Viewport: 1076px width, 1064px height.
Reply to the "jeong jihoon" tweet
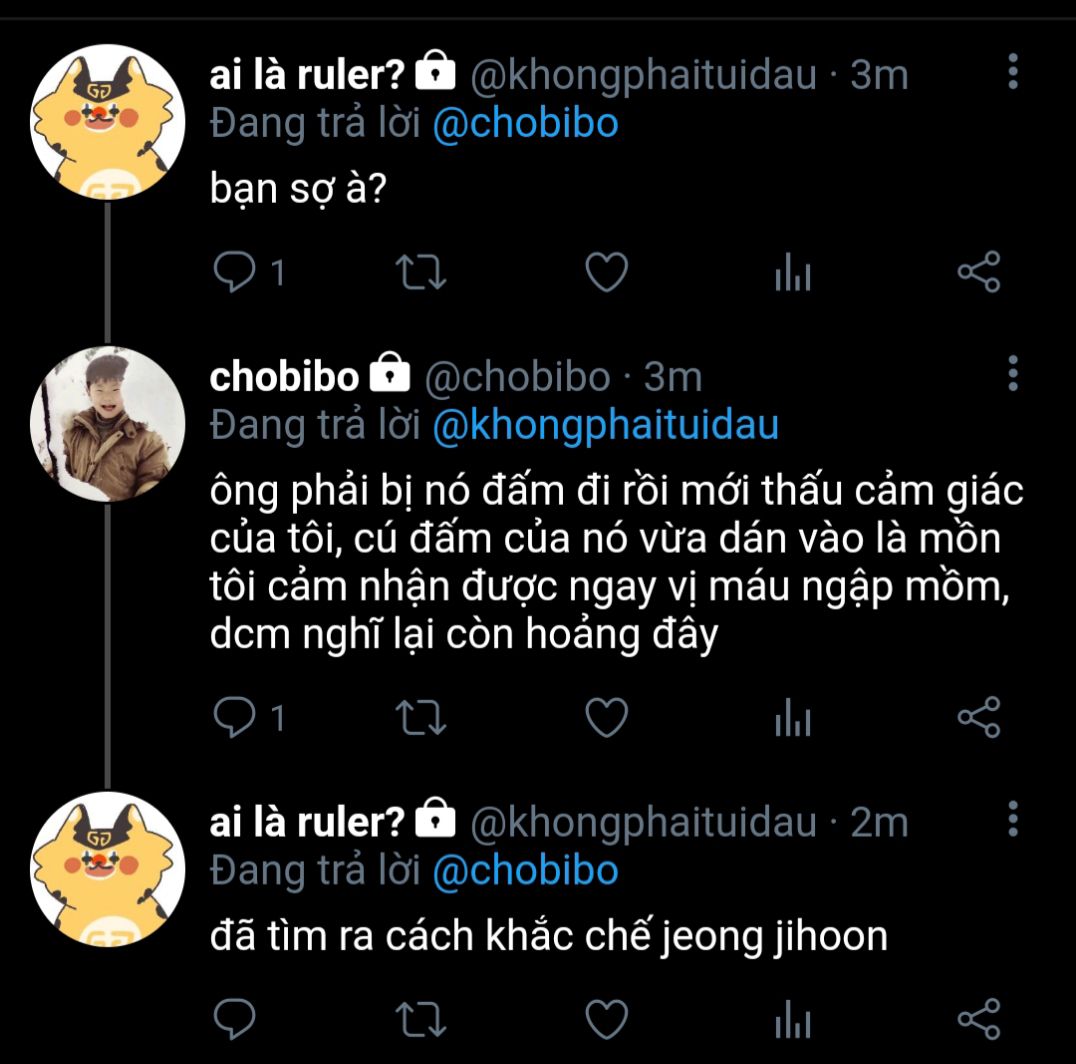tap(235, 1019)
